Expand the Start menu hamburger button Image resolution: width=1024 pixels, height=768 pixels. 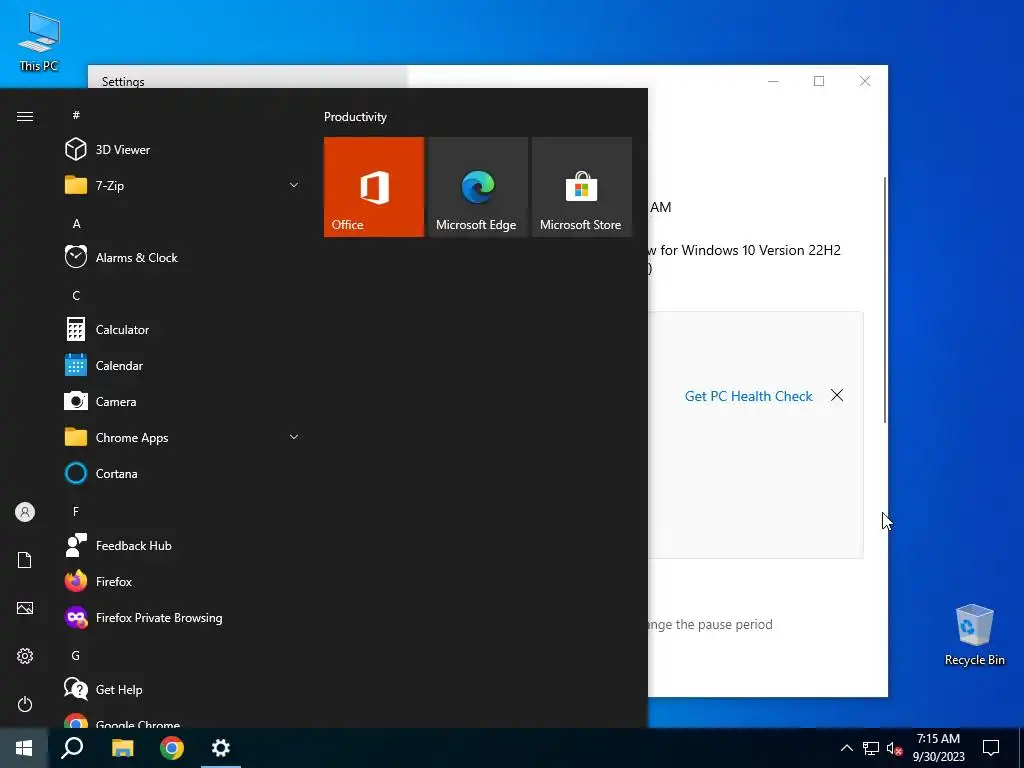(25, 116)
